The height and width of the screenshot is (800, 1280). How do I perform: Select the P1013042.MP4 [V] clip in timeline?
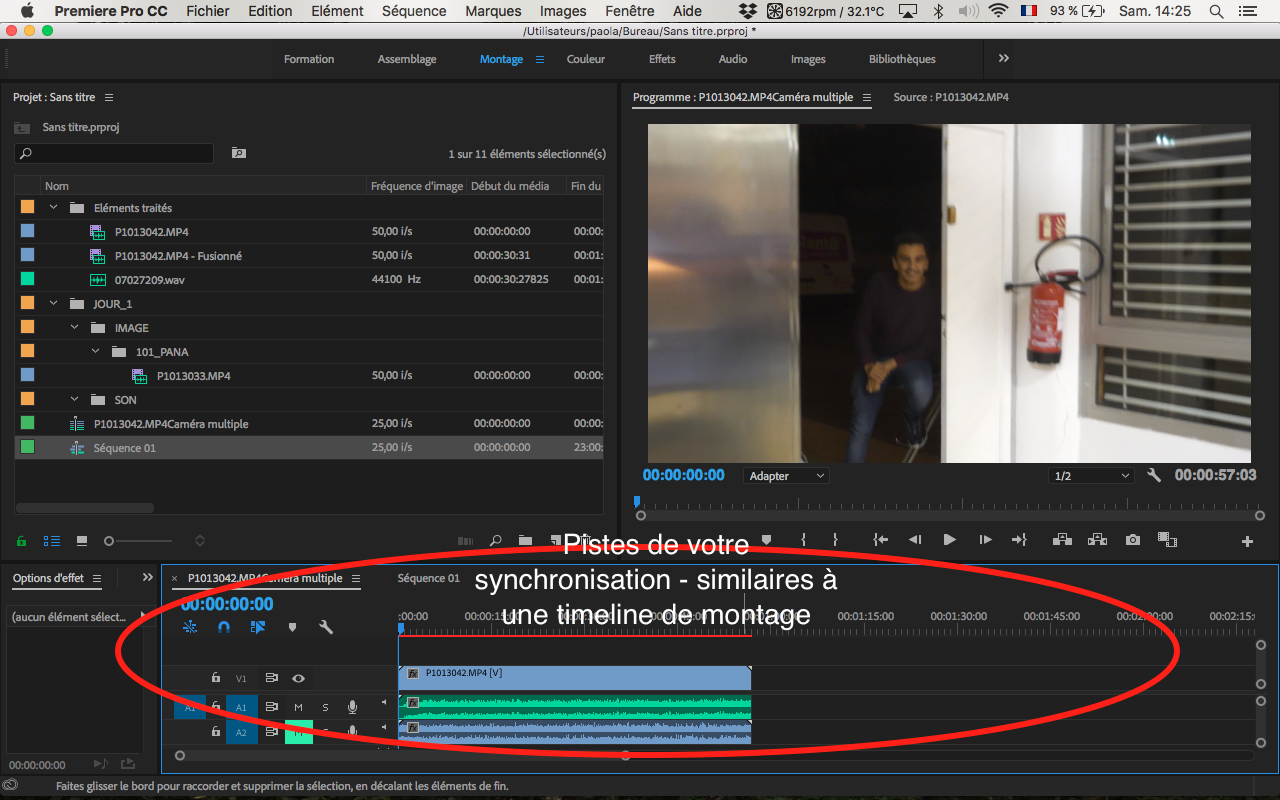tap(575, 678)
